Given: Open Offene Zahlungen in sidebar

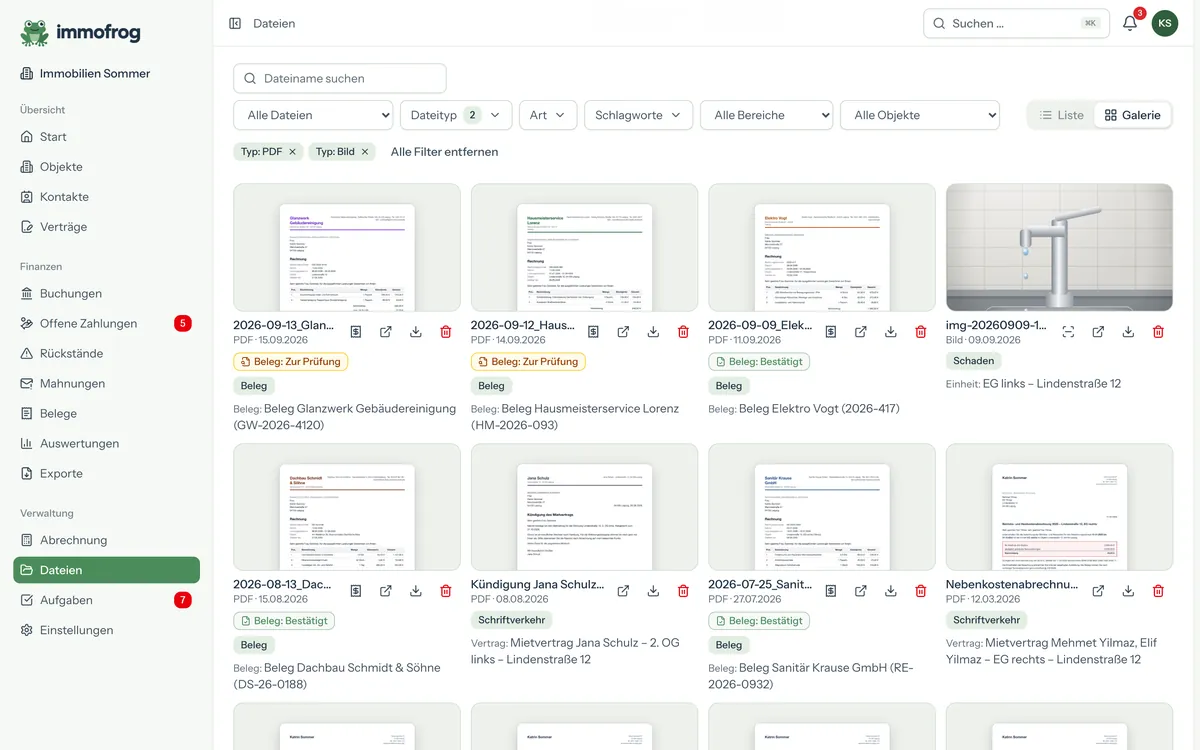Looking at the screenshot, I should [106, 324].
